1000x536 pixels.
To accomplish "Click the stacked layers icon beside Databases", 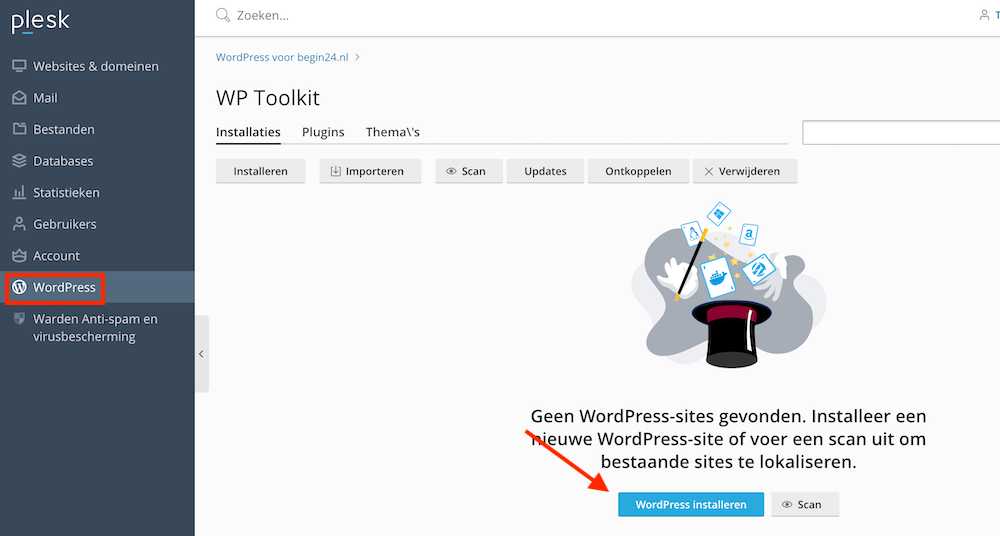I will click(x=19, y=161).
